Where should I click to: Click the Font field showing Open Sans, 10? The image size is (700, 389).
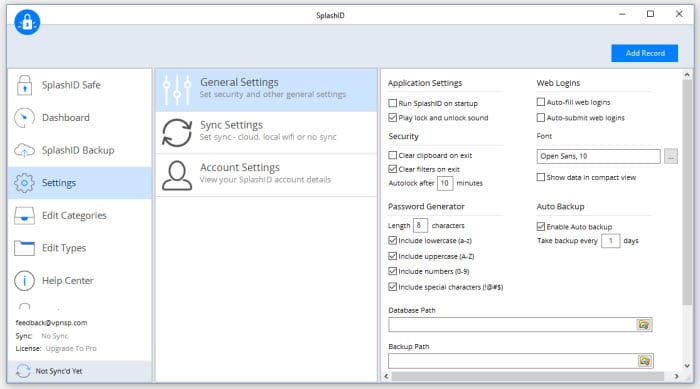[598, 156]
